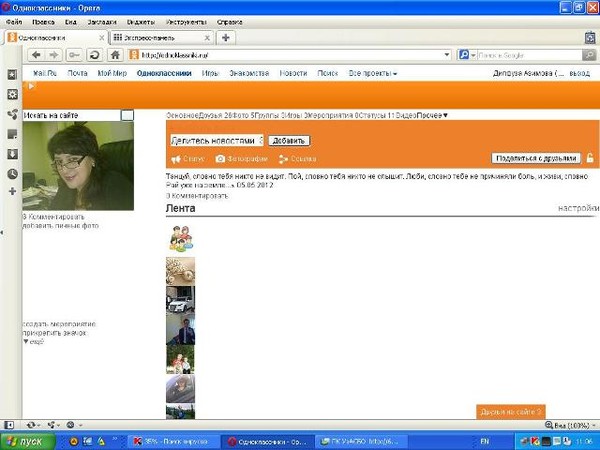Image resolution: width=600 pixels, height=450 pixels.
Task: Open the closed tabs trash icon
Action: tap(590, 38)
